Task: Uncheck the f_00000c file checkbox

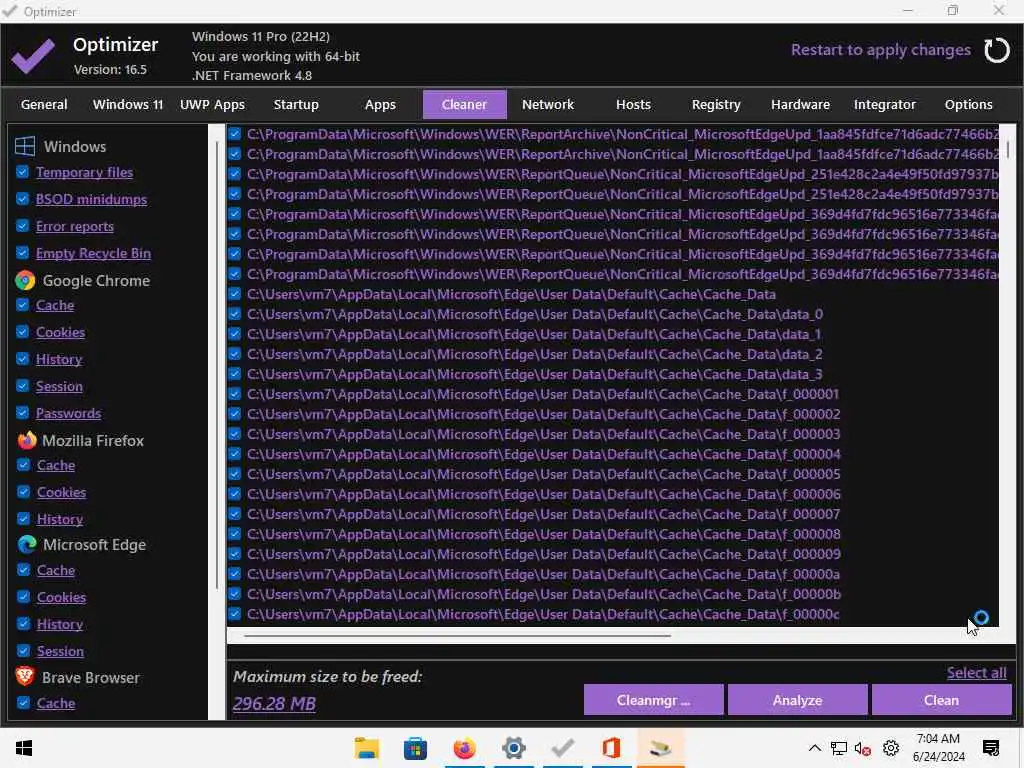Action: [x=234, y=614]
